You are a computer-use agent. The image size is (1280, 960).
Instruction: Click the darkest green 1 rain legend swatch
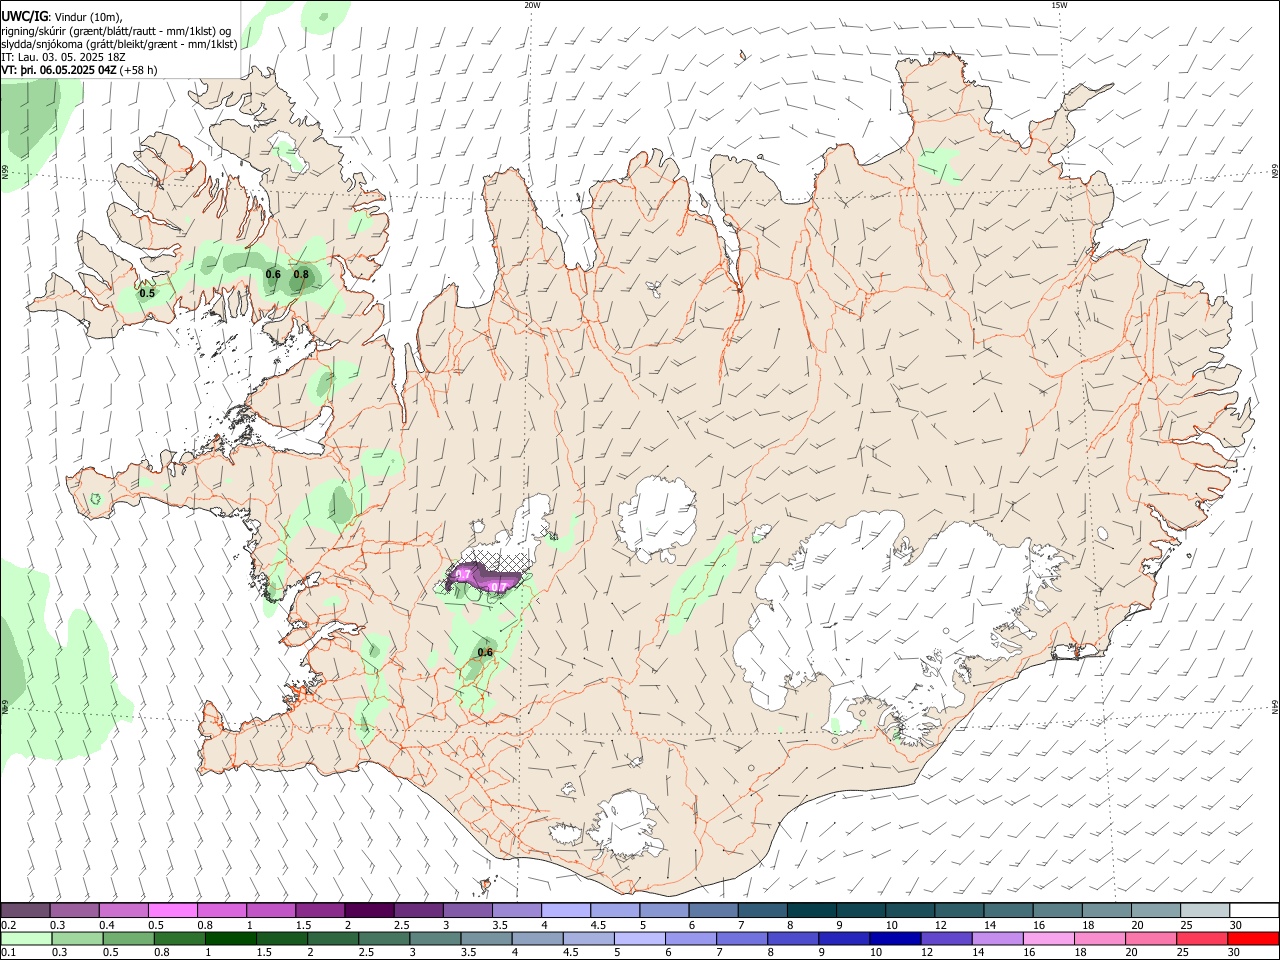pos(230,938)
